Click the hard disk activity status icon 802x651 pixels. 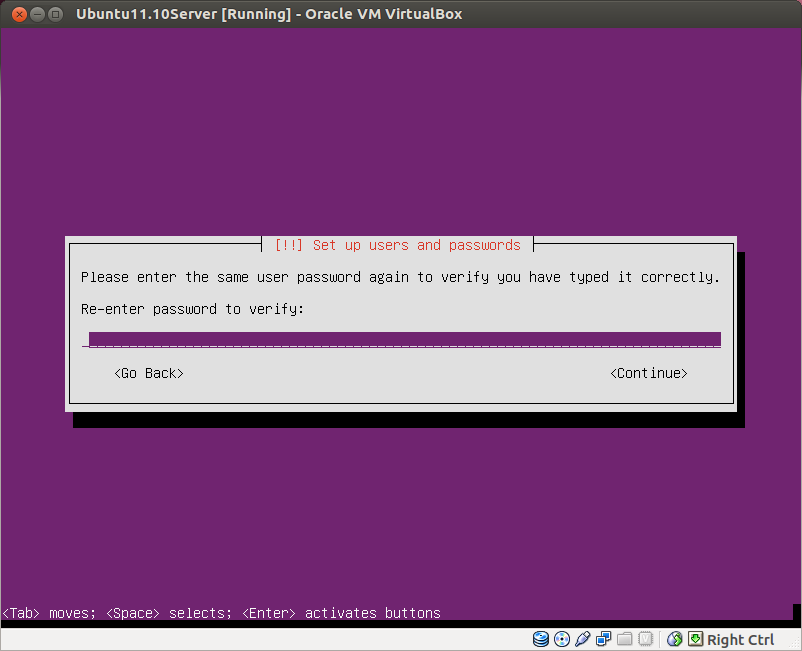(x=541, y=639)
